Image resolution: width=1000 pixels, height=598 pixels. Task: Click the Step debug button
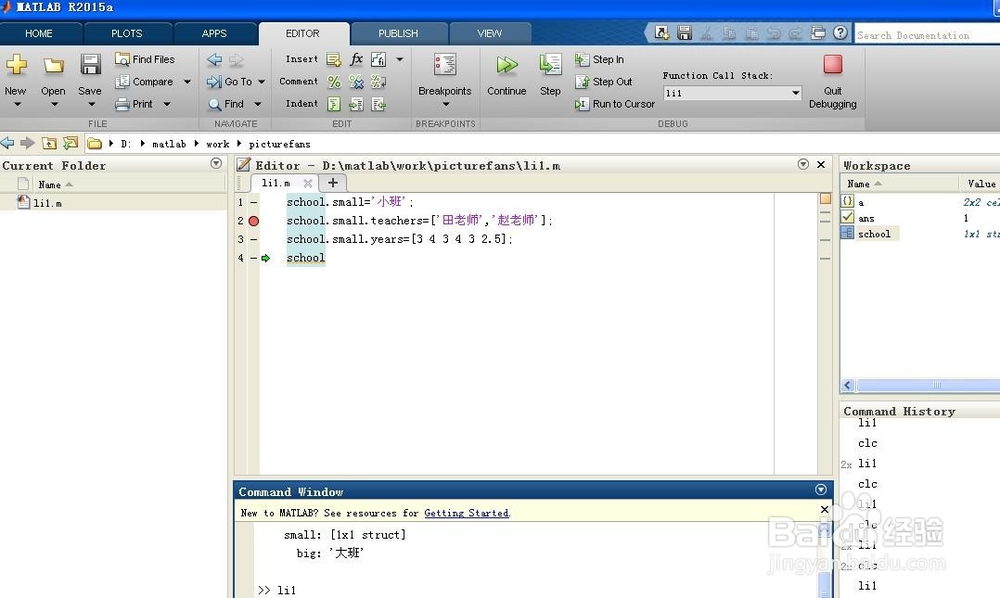tap(550, 75)
